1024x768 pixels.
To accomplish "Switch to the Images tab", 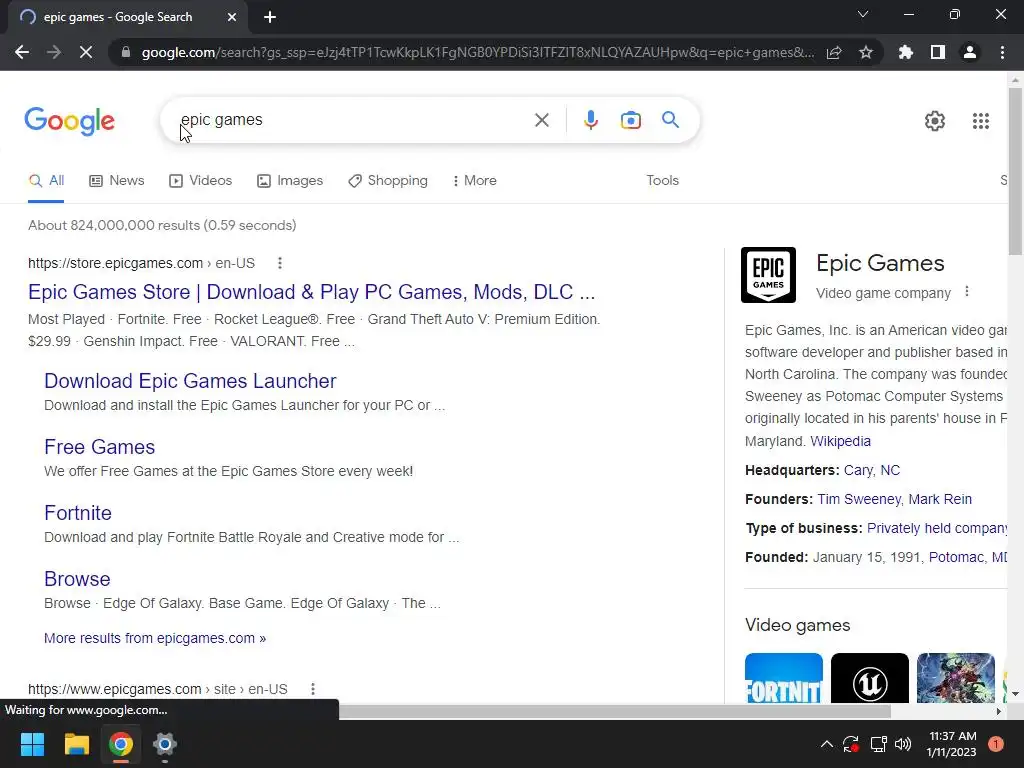I will [290, 180].
